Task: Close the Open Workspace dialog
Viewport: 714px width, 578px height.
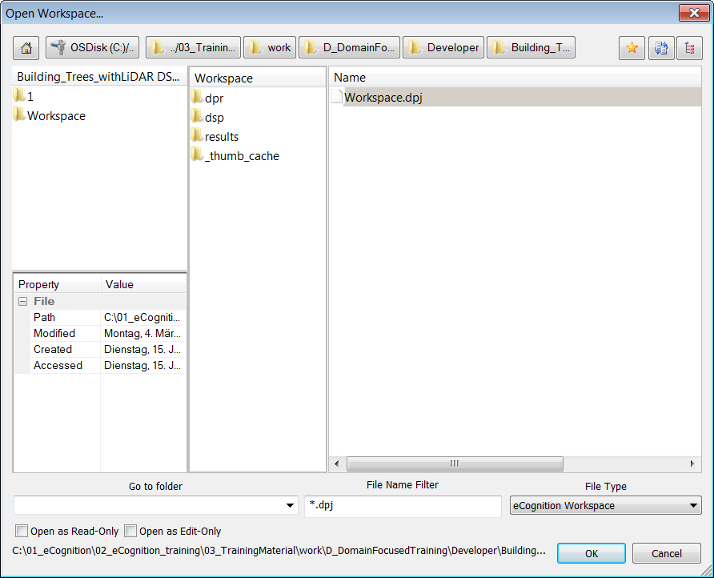Action: pyautogui.click(x=694, y=13)
